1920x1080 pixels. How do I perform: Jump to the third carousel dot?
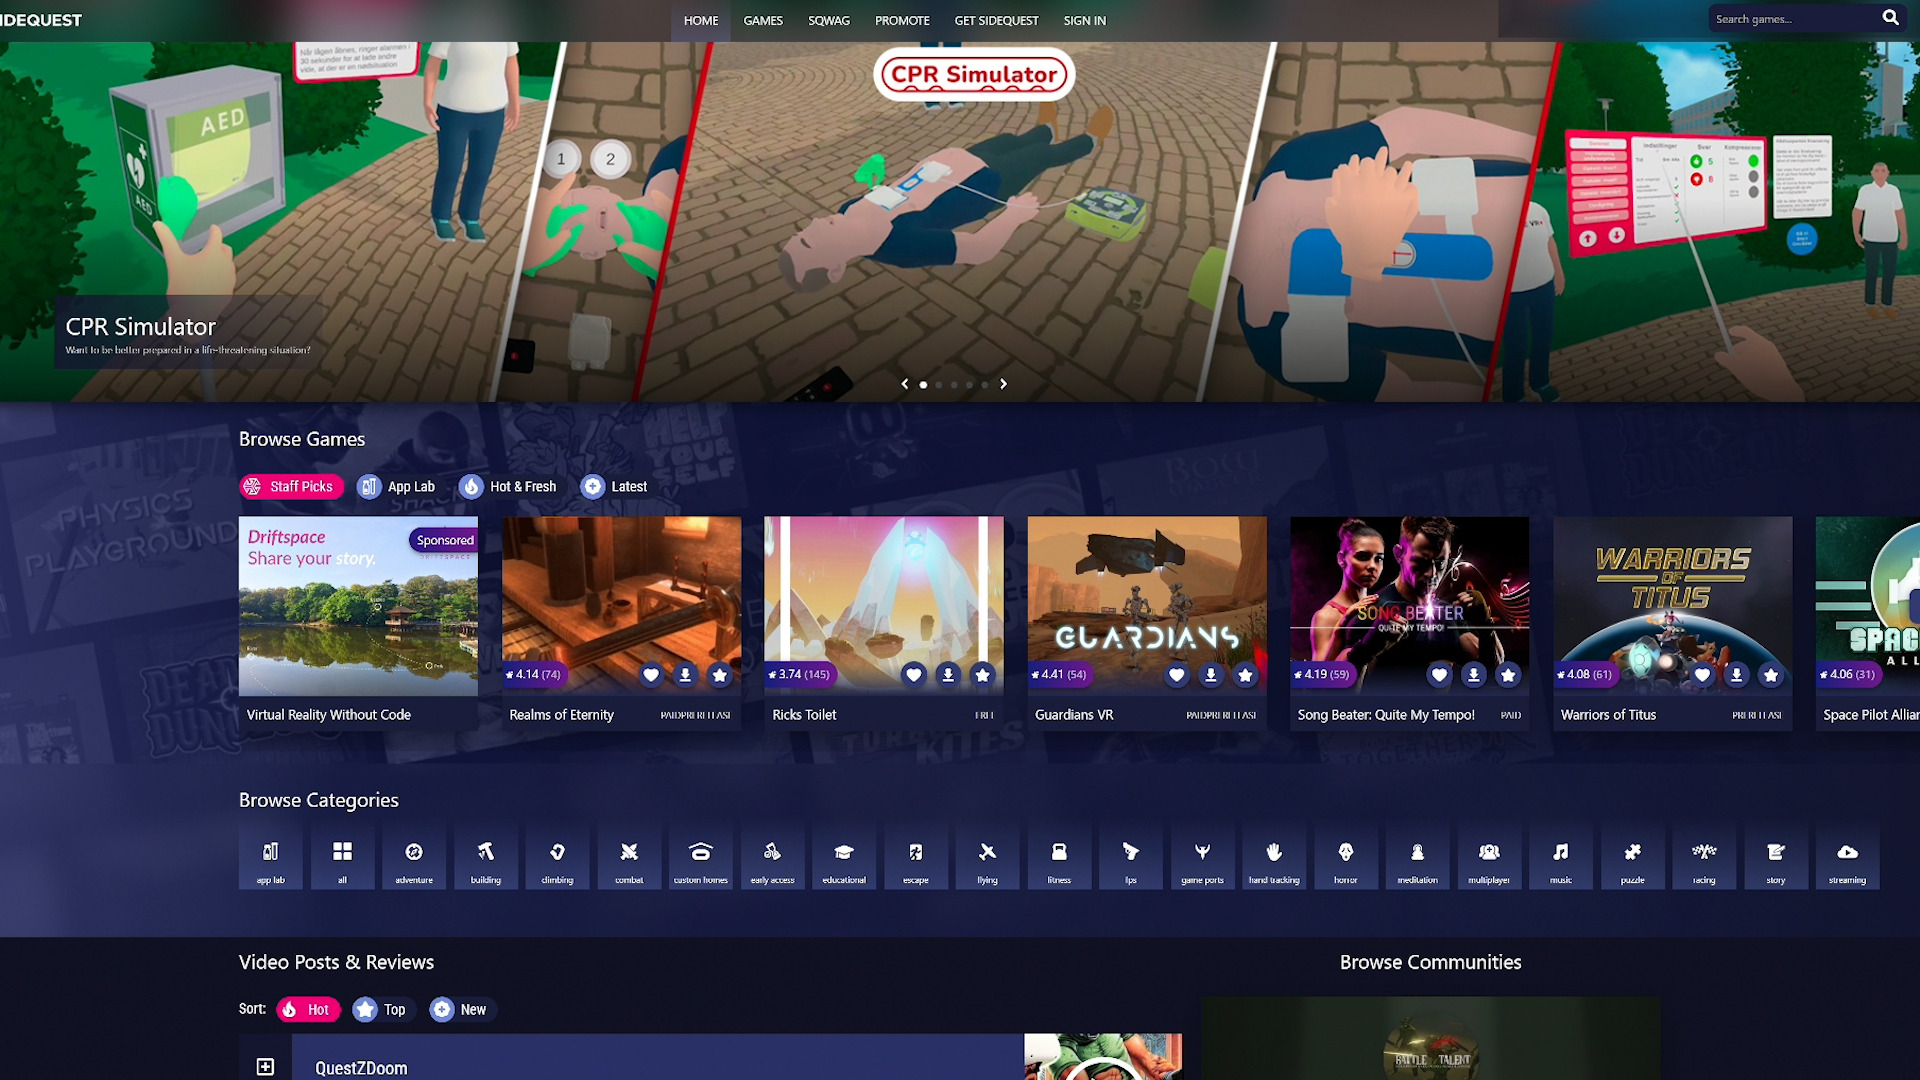954,384
